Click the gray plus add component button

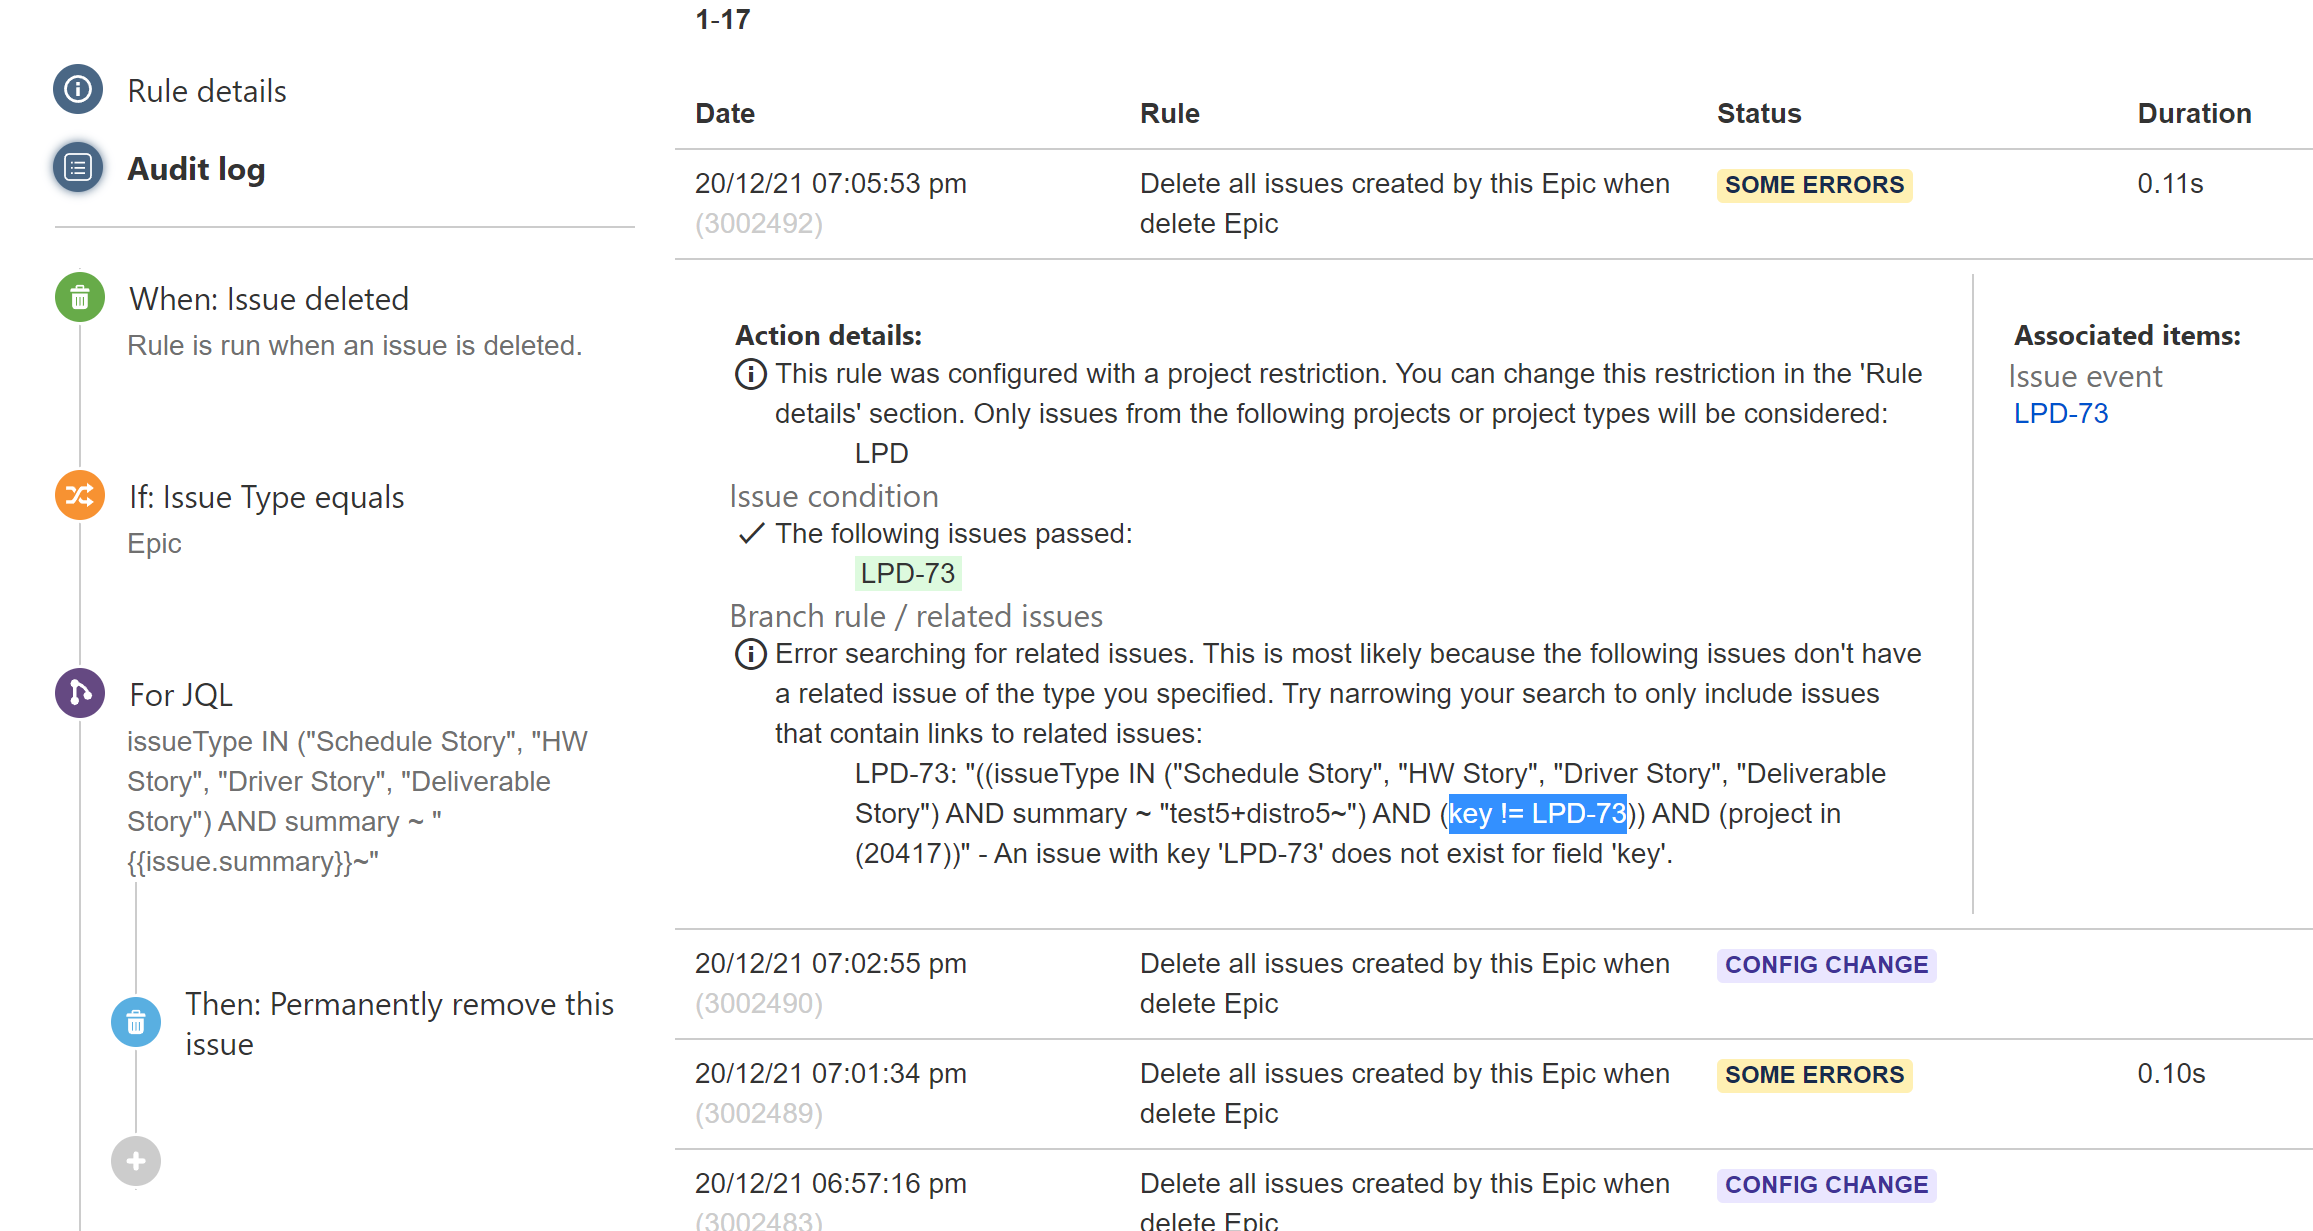[x=136, y=1161]
